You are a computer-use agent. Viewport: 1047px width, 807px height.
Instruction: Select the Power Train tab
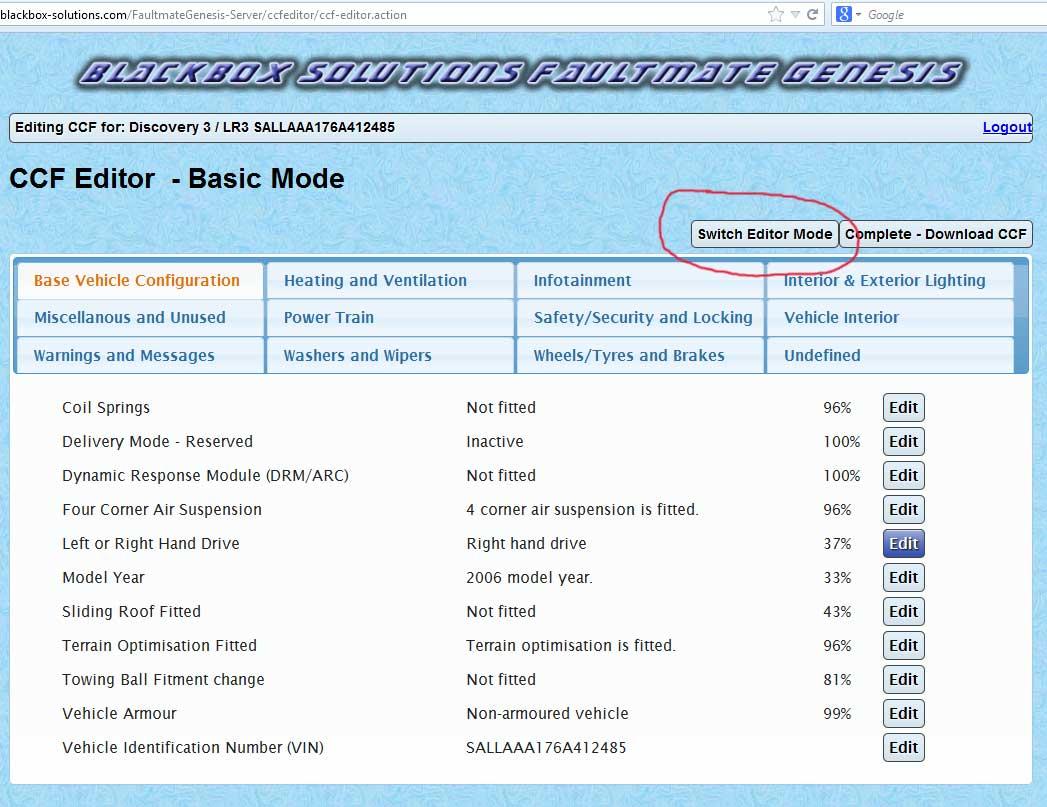pos(329,318)
